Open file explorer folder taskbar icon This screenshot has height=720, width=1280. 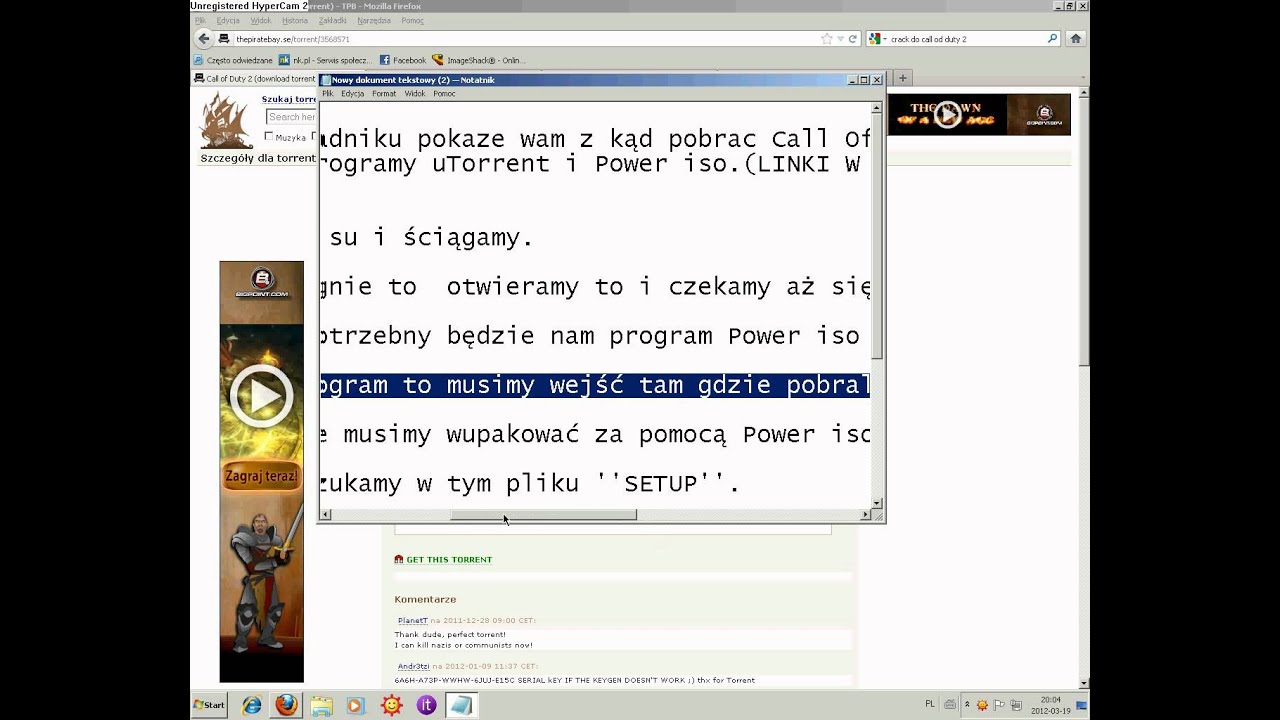321,705
